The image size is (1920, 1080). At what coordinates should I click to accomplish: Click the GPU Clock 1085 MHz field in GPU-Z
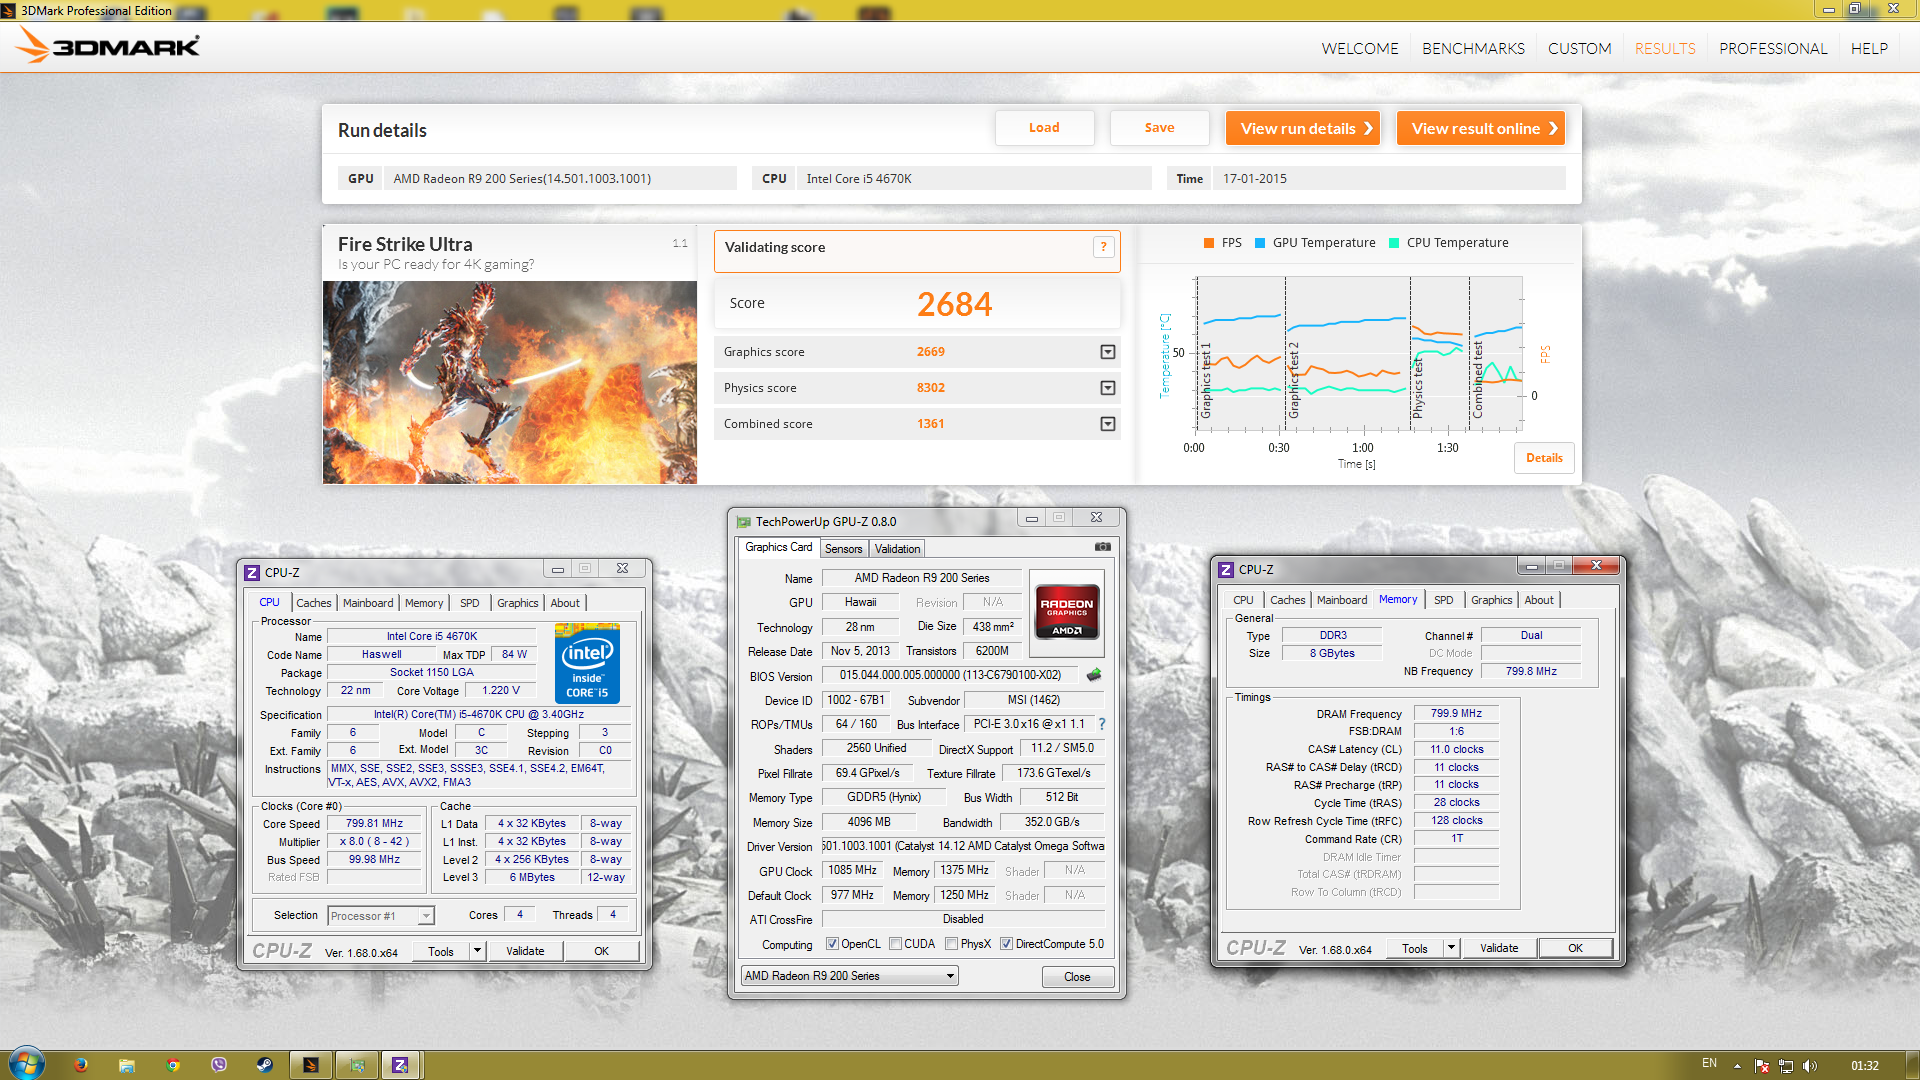pyautogui.click(x=853, y=870)
